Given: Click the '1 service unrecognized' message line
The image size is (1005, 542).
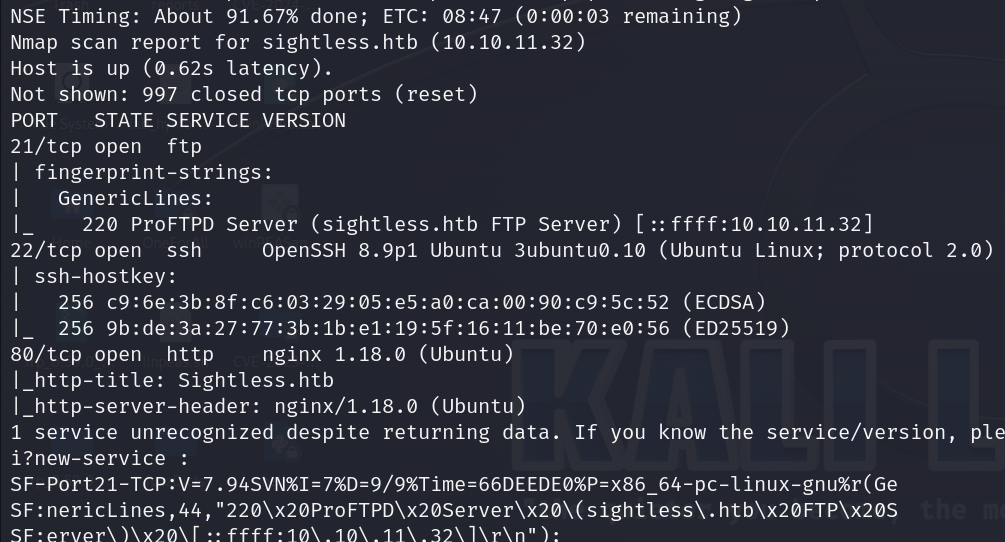Looking at the screenshot, I should pos(507,432).
